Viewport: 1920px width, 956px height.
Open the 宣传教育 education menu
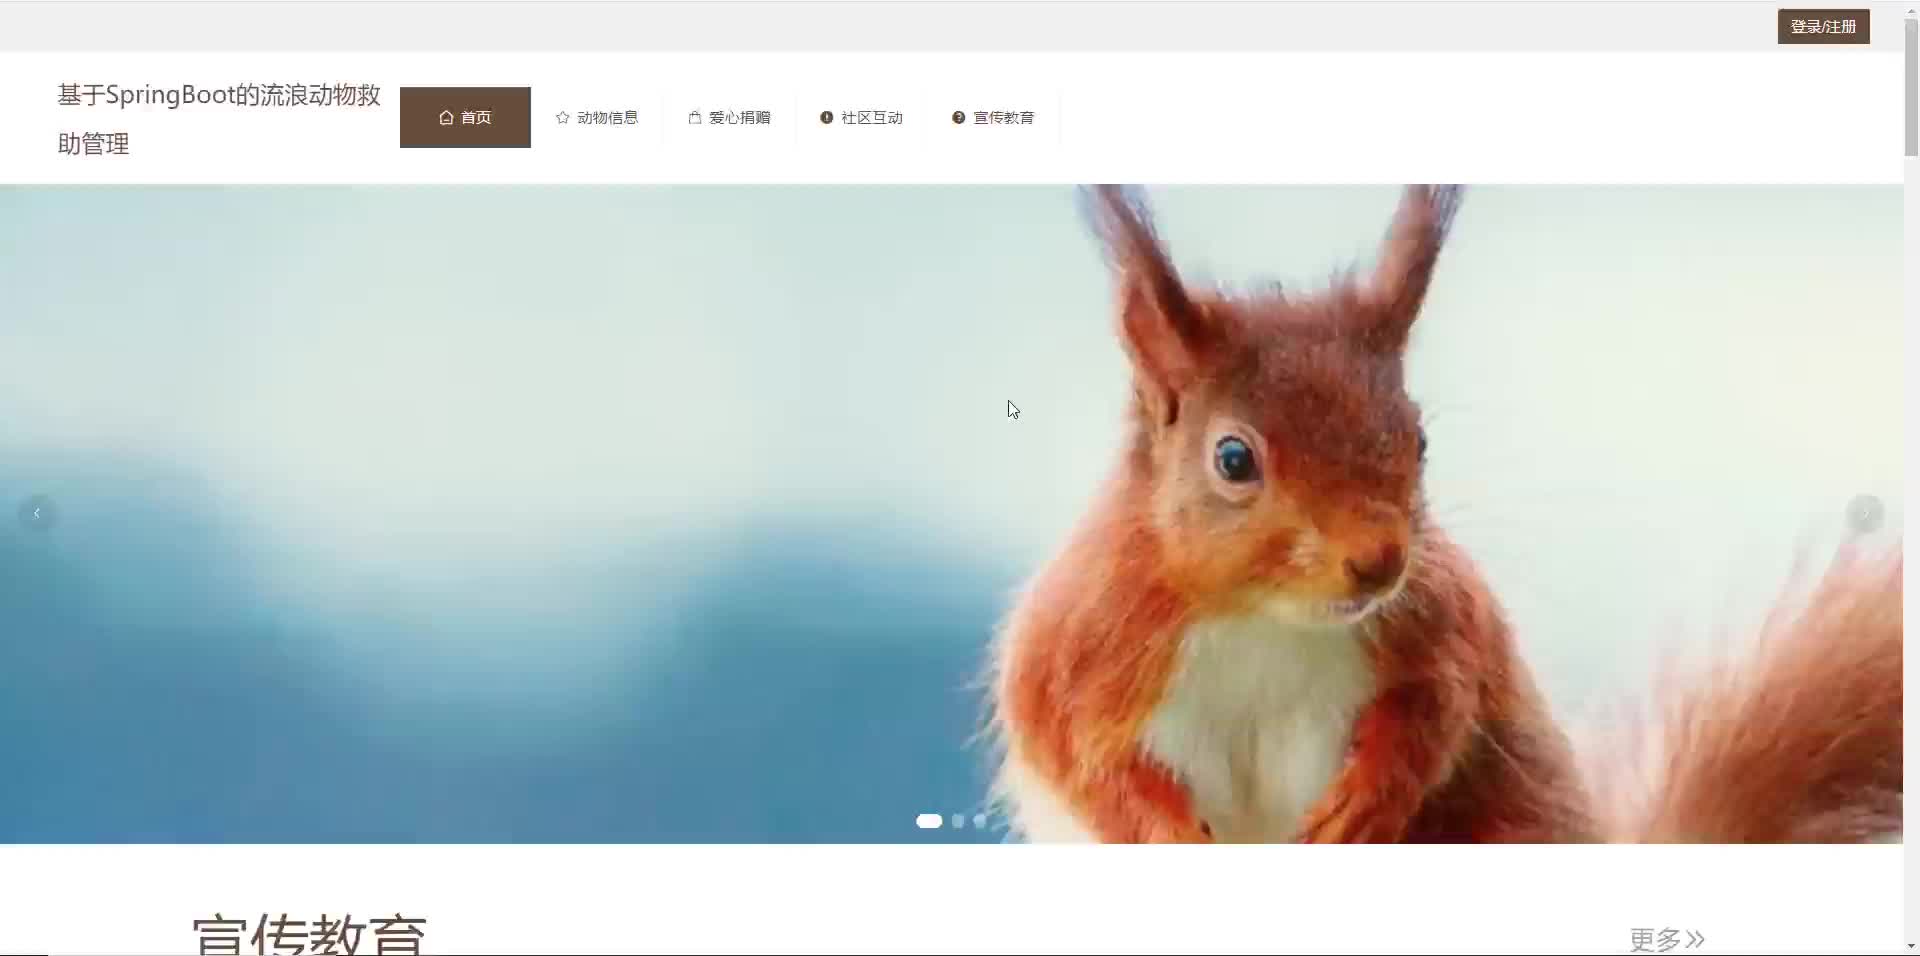(993, 118)
